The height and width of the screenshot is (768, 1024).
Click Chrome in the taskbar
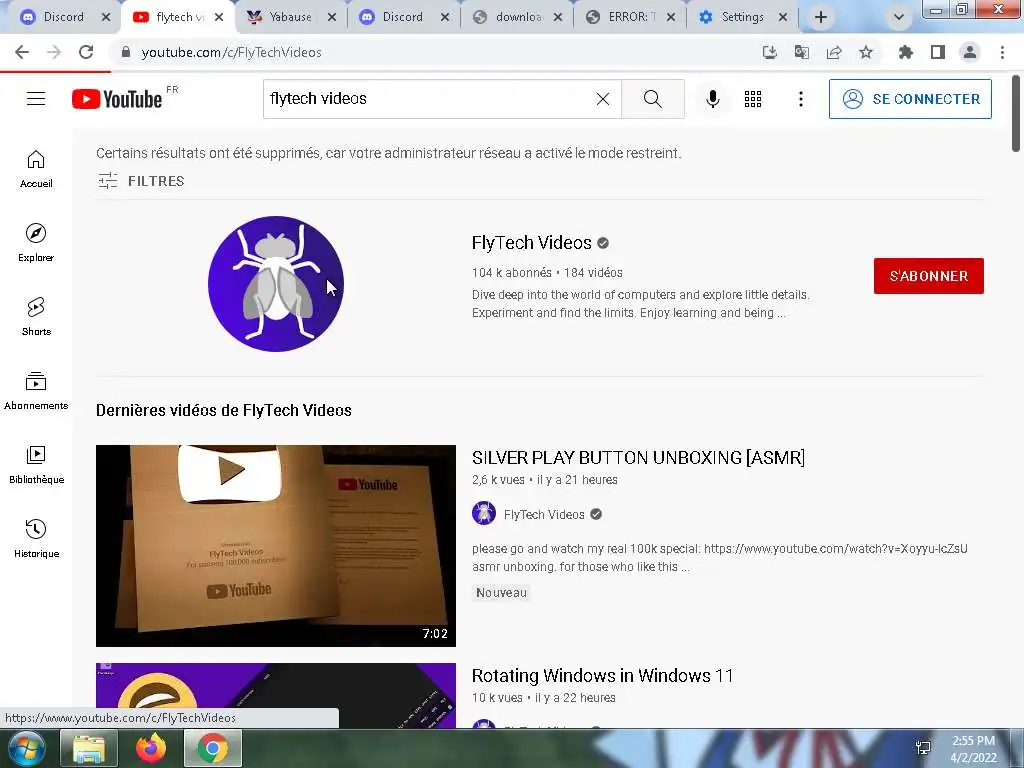tap(213, 748)
